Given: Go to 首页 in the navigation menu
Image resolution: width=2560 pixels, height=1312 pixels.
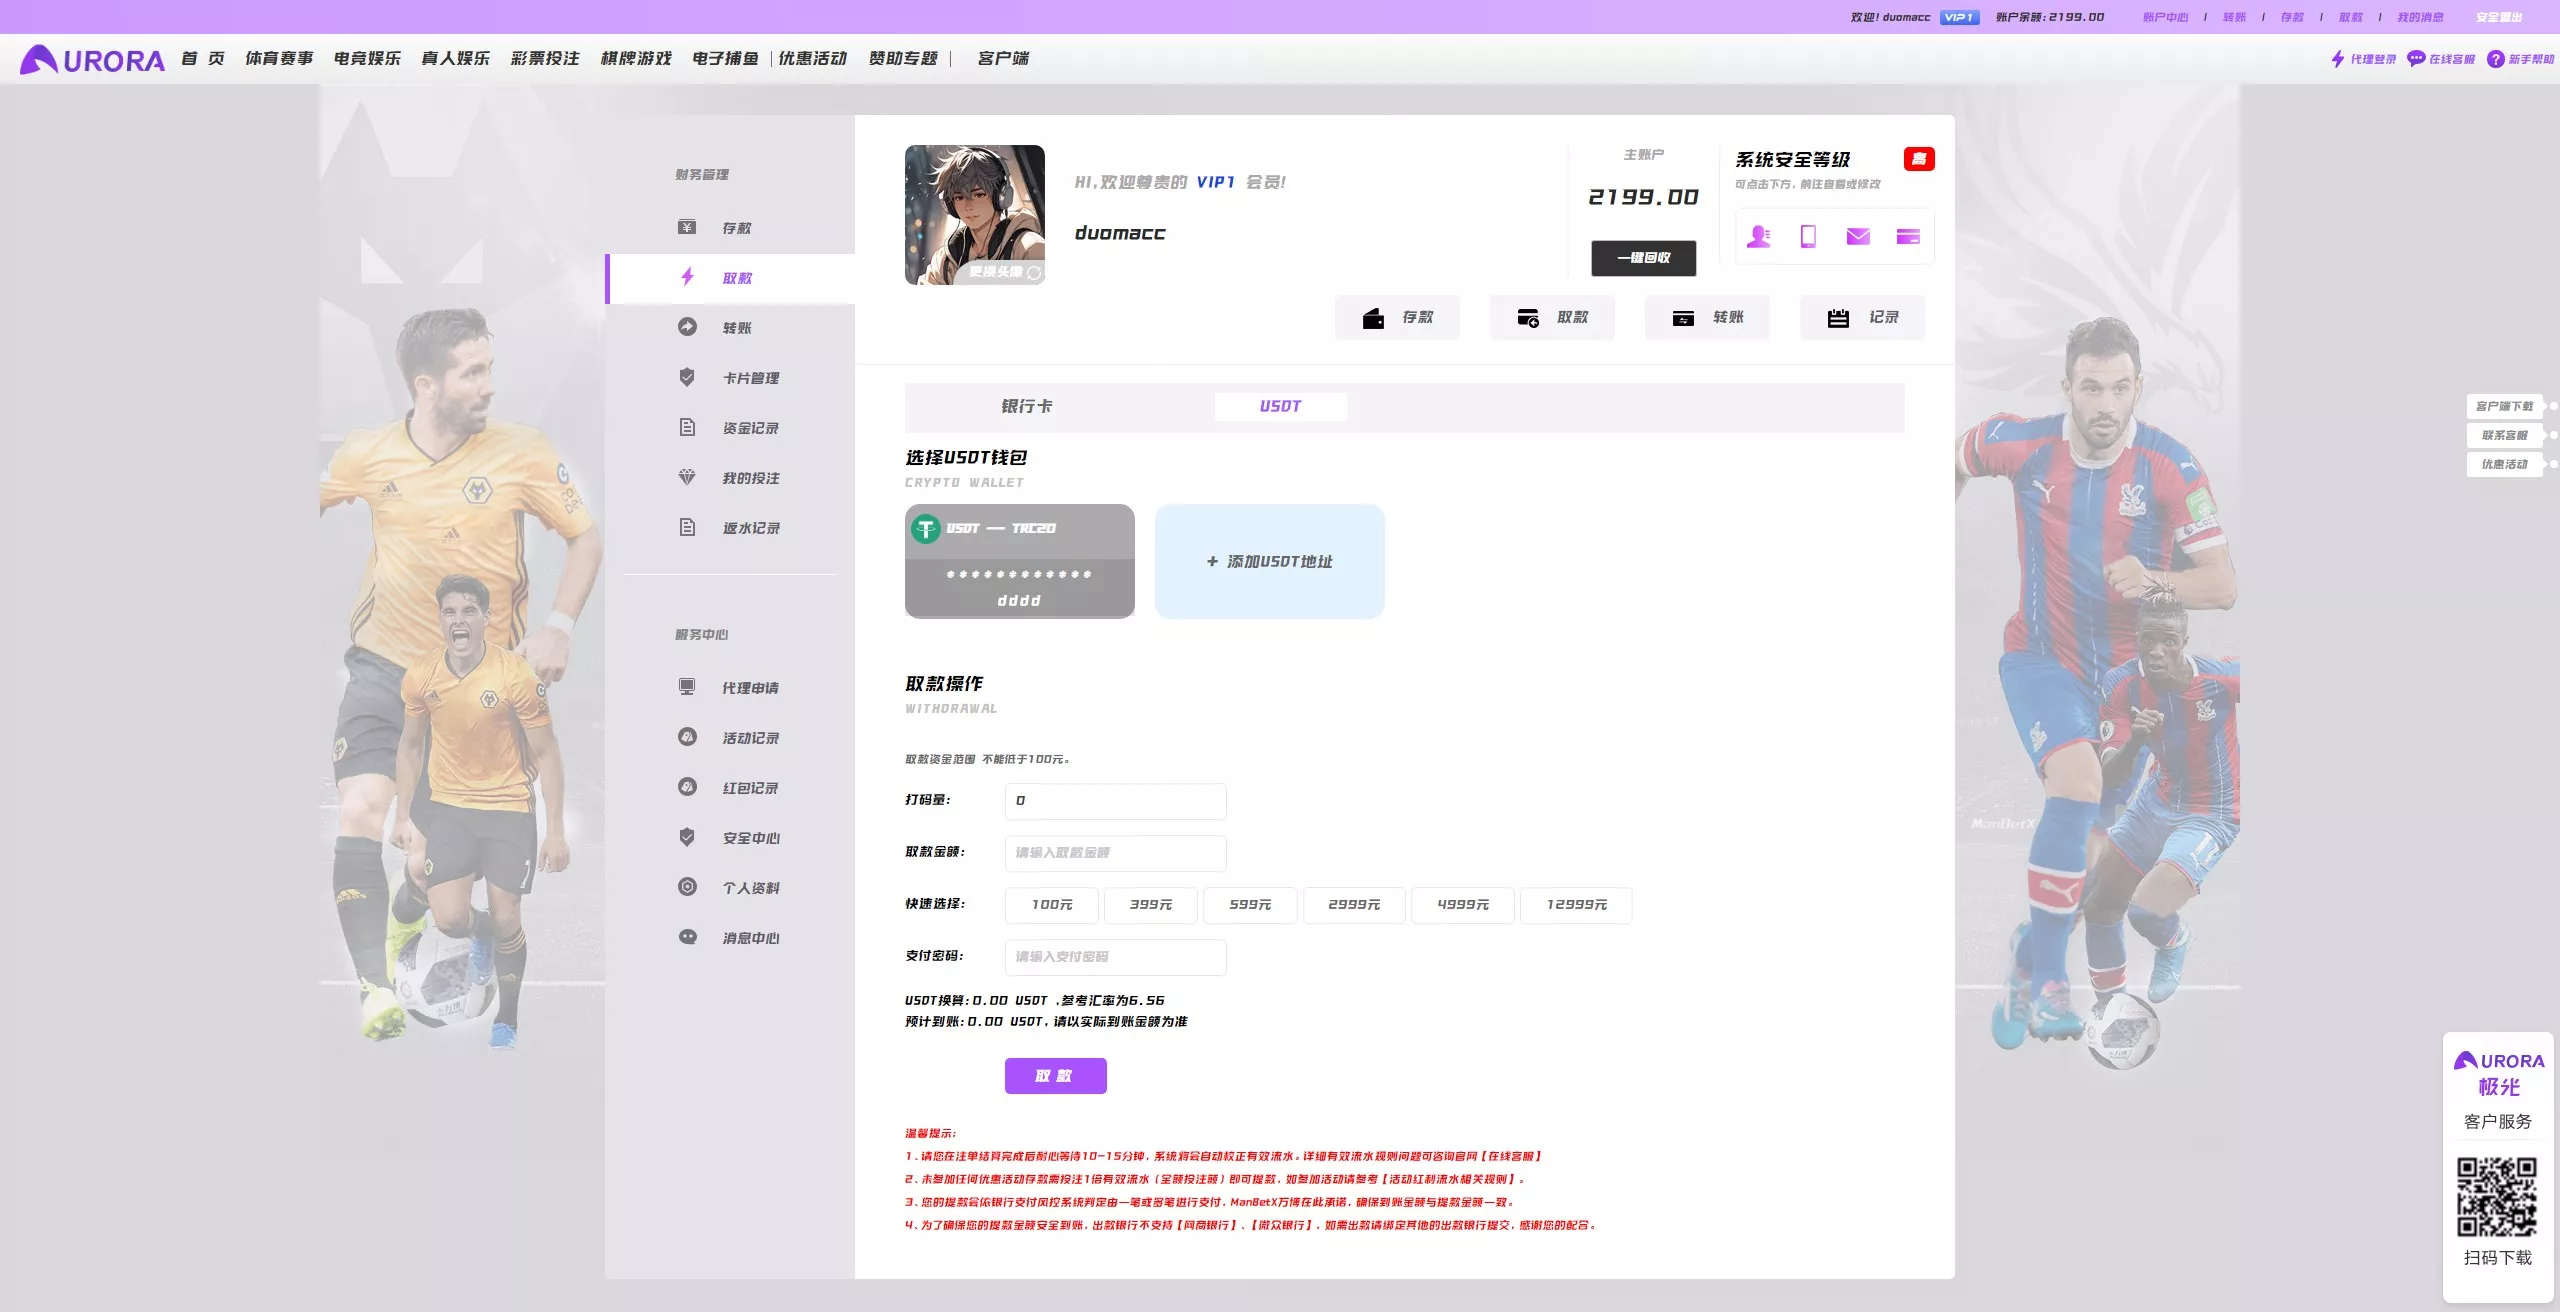Looking at the screenshot, I should 203,59.
